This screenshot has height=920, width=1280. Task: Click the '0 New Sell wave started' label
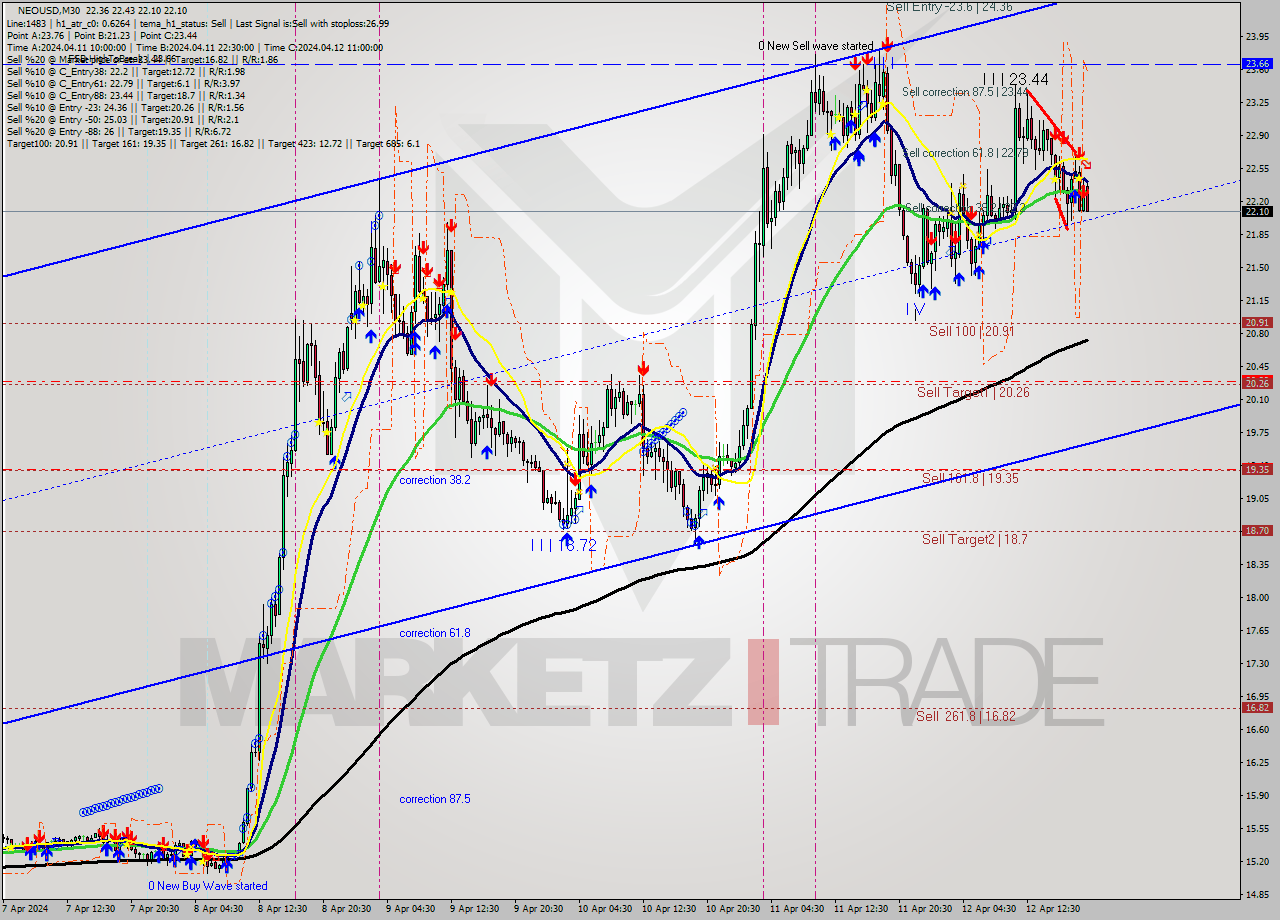click(815, 46)
